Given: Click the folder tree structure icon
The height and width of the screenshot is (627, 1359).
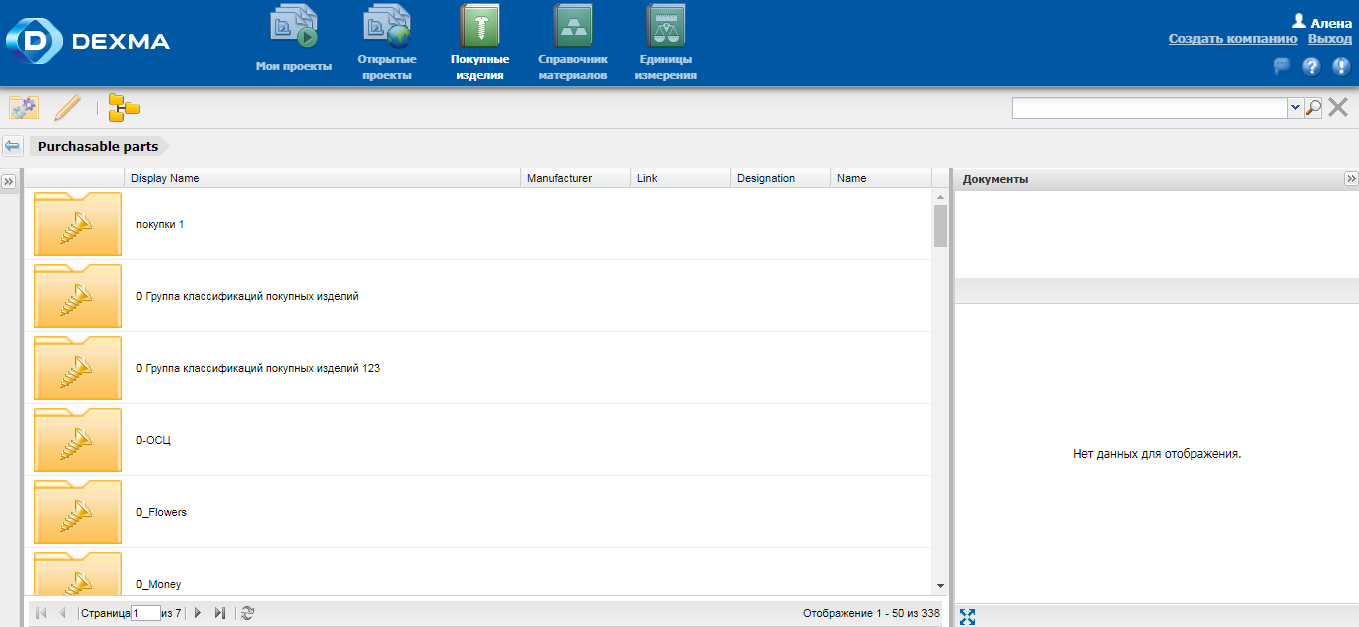Looking at the screenshot, I should [124, 107].
